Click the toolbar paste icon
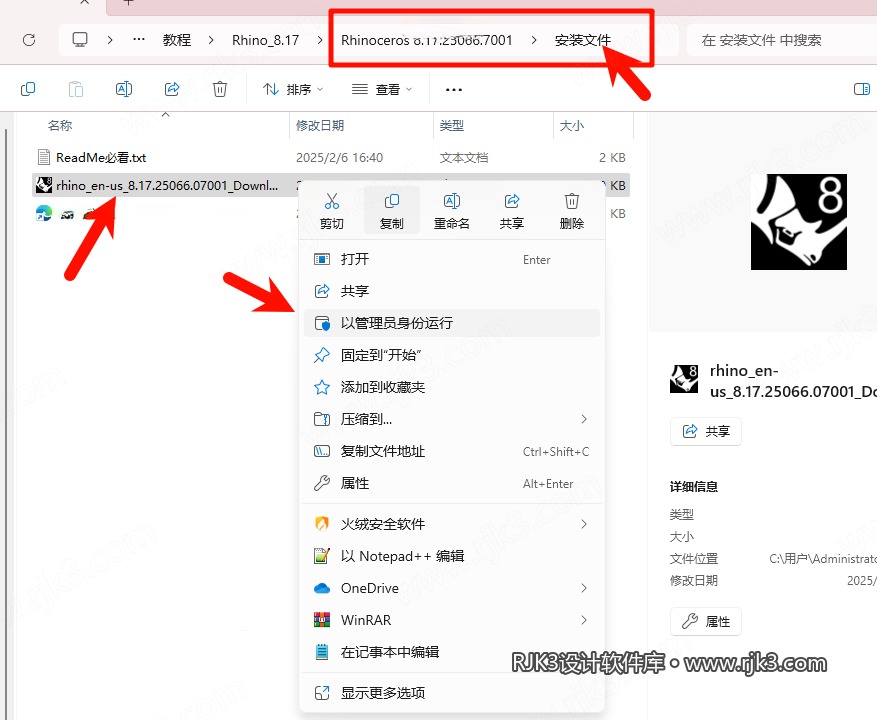The width and height of the screenshot is (877, 720). pos(76,89)
